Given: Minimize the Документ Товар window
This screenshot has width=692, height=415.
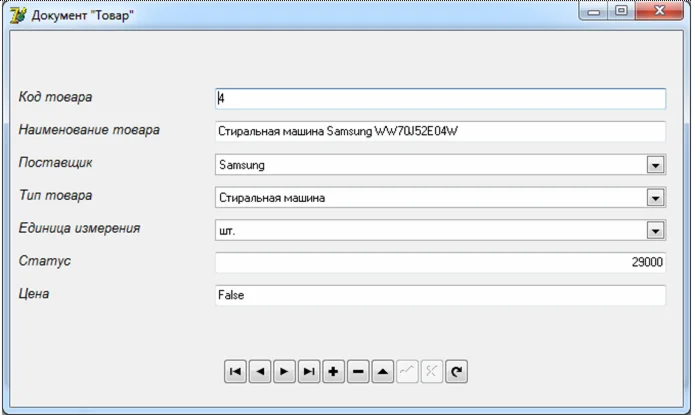Looking at the screenshot, I should (594, 11).
